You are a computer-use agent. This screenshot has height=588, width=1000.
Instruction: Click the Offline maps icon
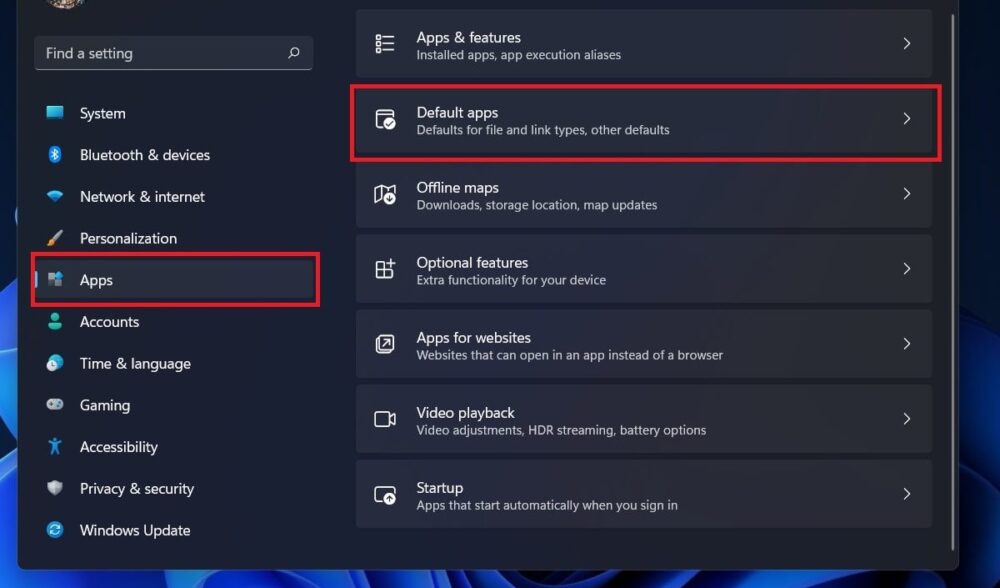[x=385, y=194]
